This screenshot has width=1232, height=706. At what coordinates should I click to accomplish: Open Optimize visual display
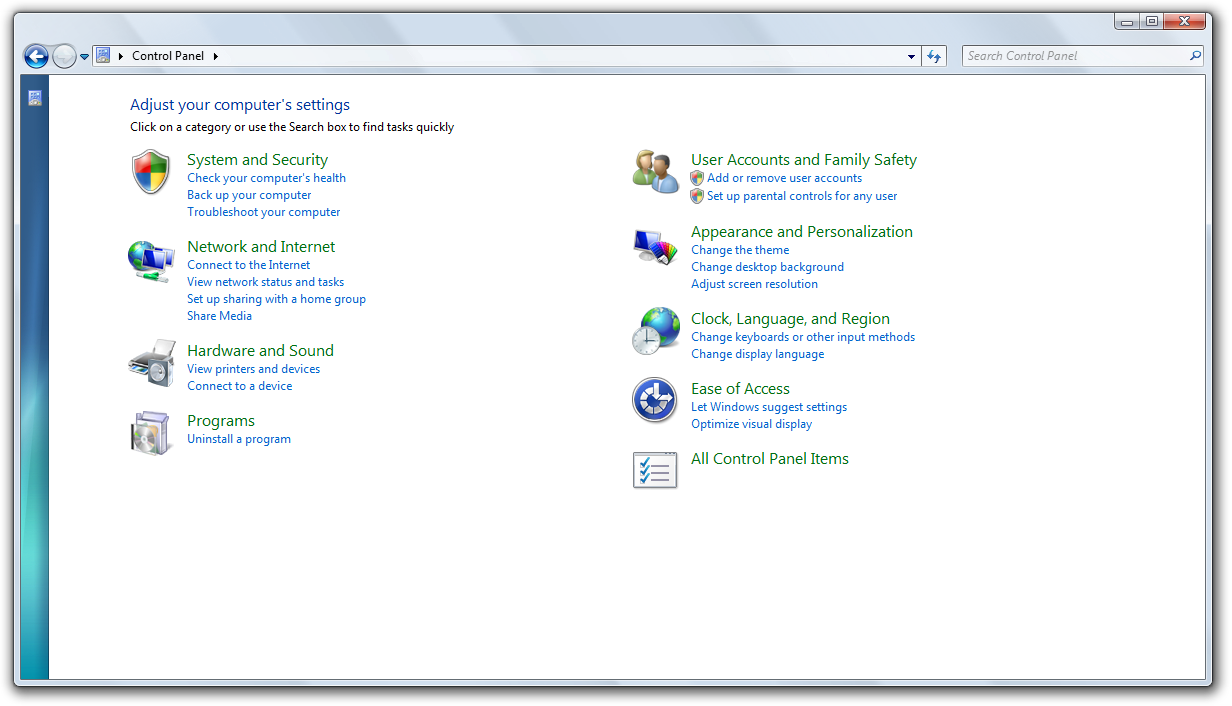point(751,424)
